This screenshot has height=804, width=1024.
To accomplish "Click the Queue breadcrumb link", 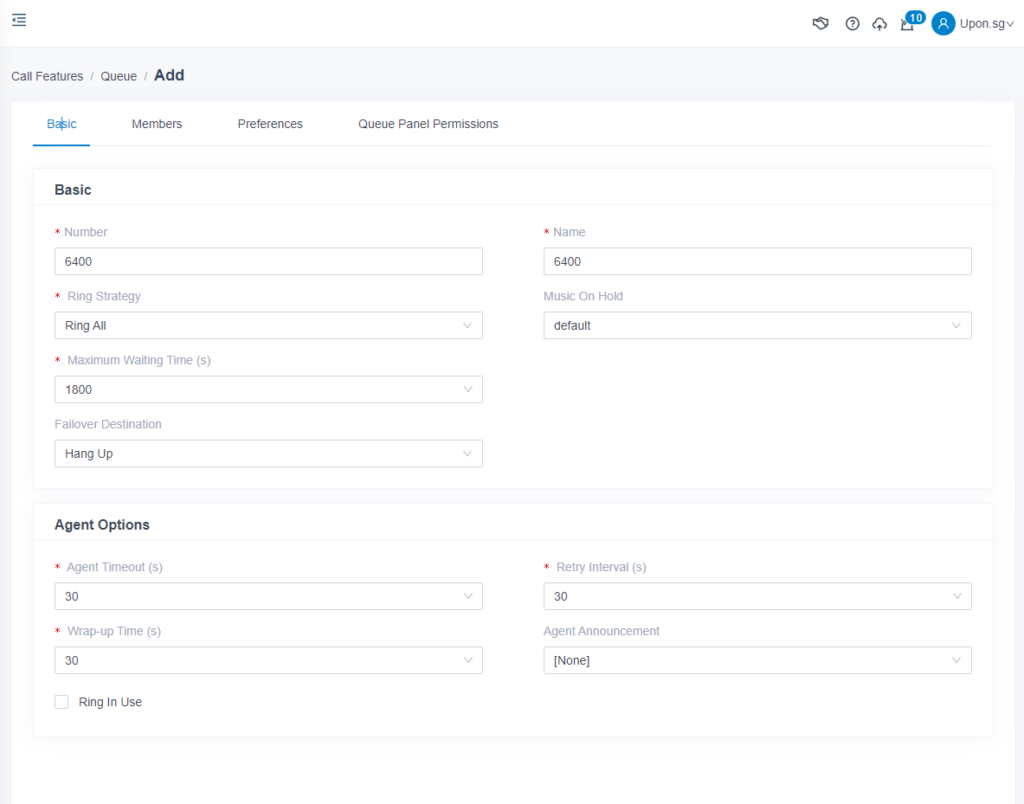I will point(118,76).
